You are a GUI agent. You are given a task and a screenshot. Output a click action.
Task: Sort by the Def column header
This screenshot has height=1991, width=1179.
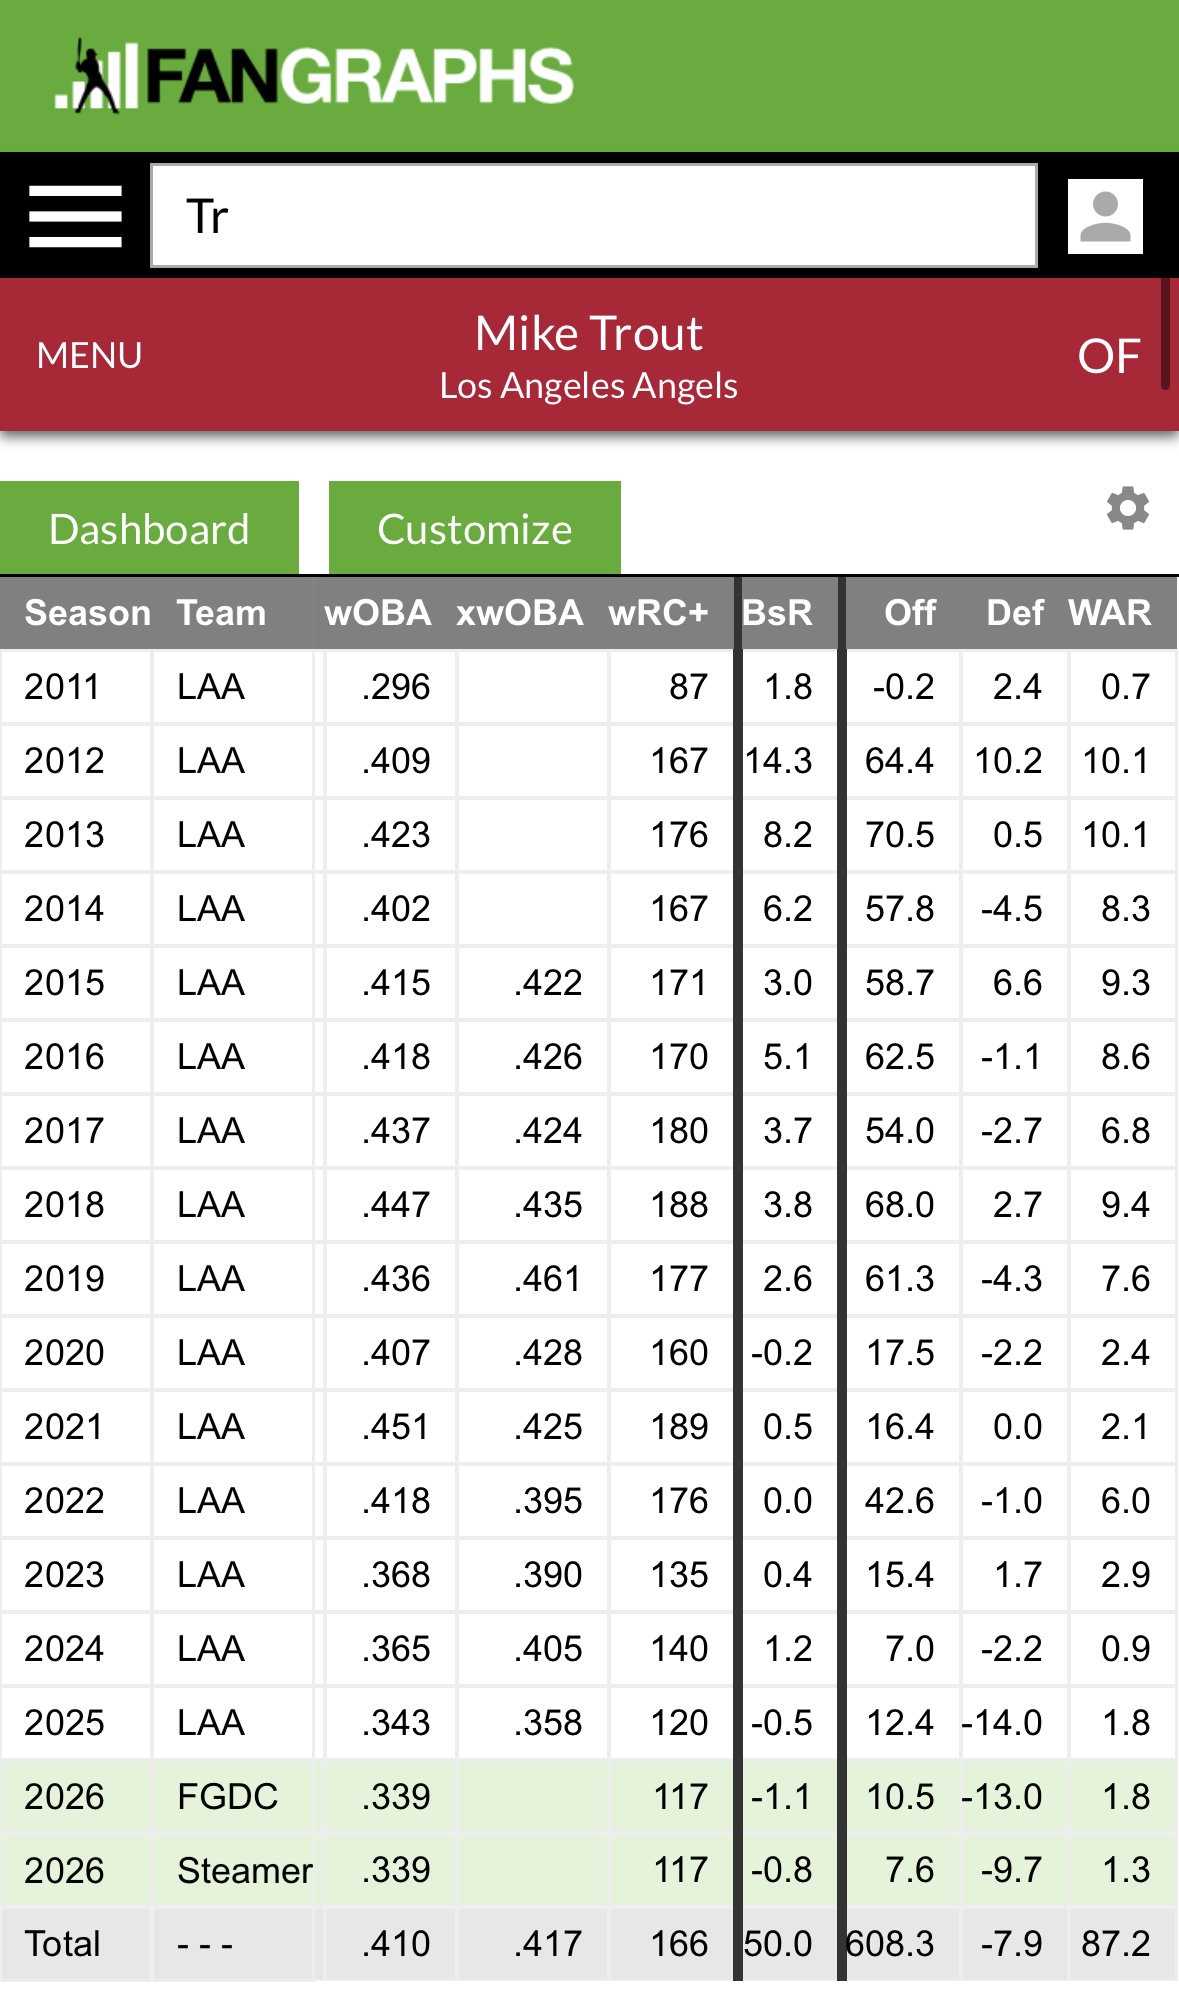click(x=1014, y=612)
